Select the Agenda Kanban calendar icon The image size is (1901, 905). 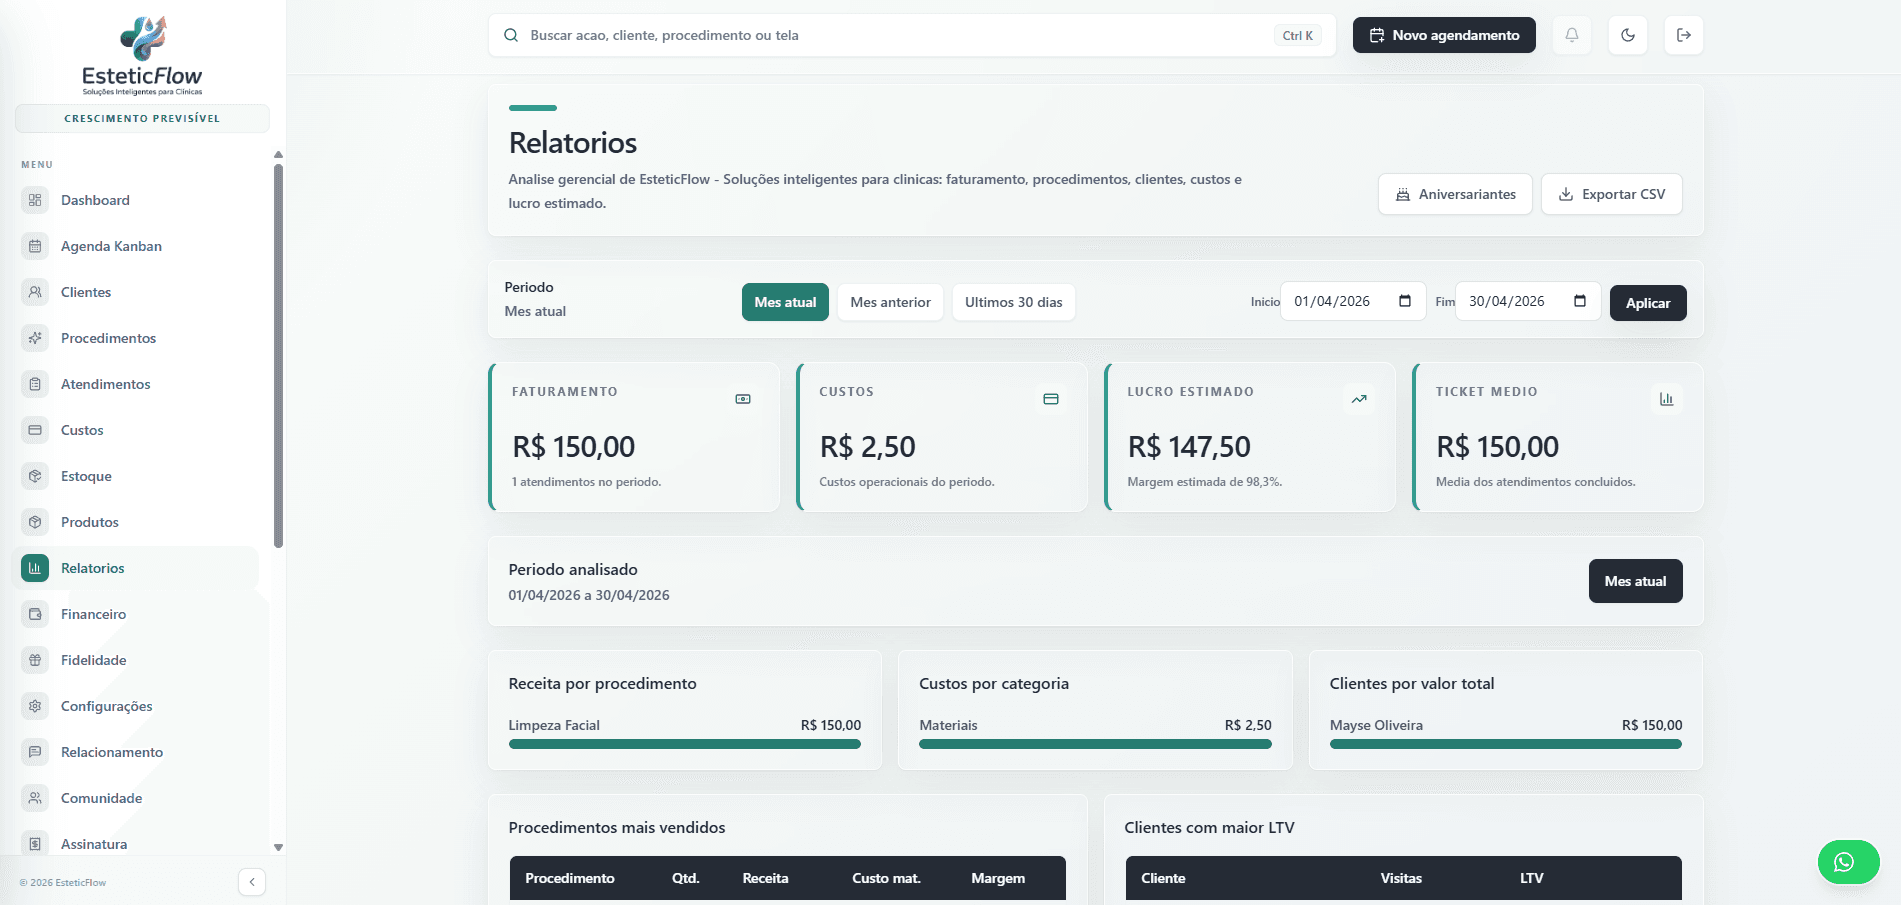[x=35, y=246]
